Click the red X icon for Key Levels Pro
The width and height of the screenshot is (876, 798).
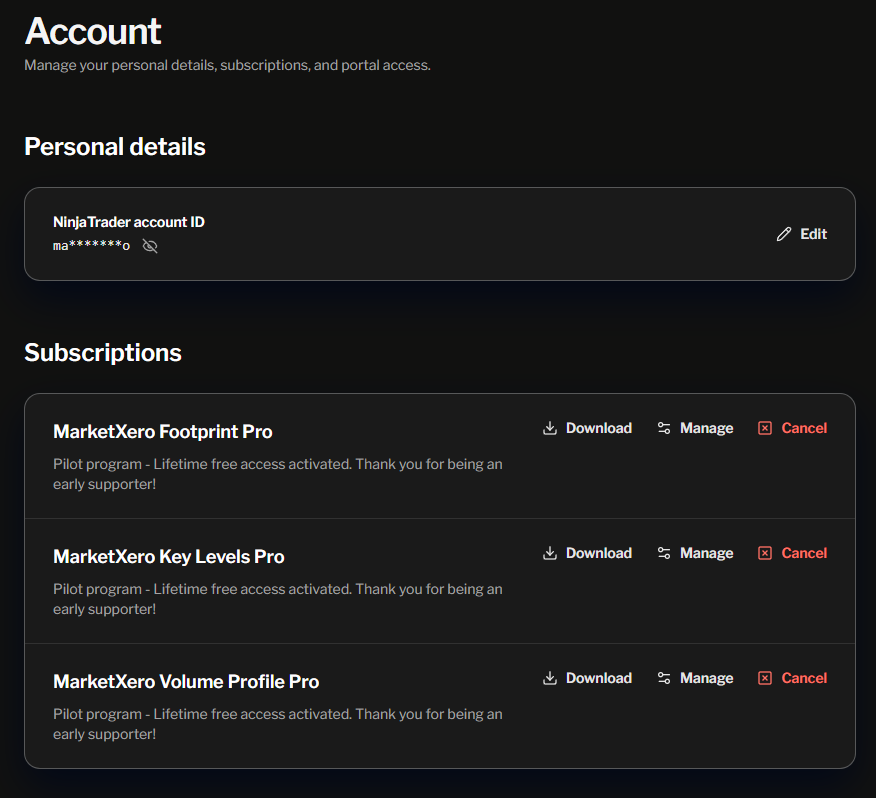(x=765, y=553)
